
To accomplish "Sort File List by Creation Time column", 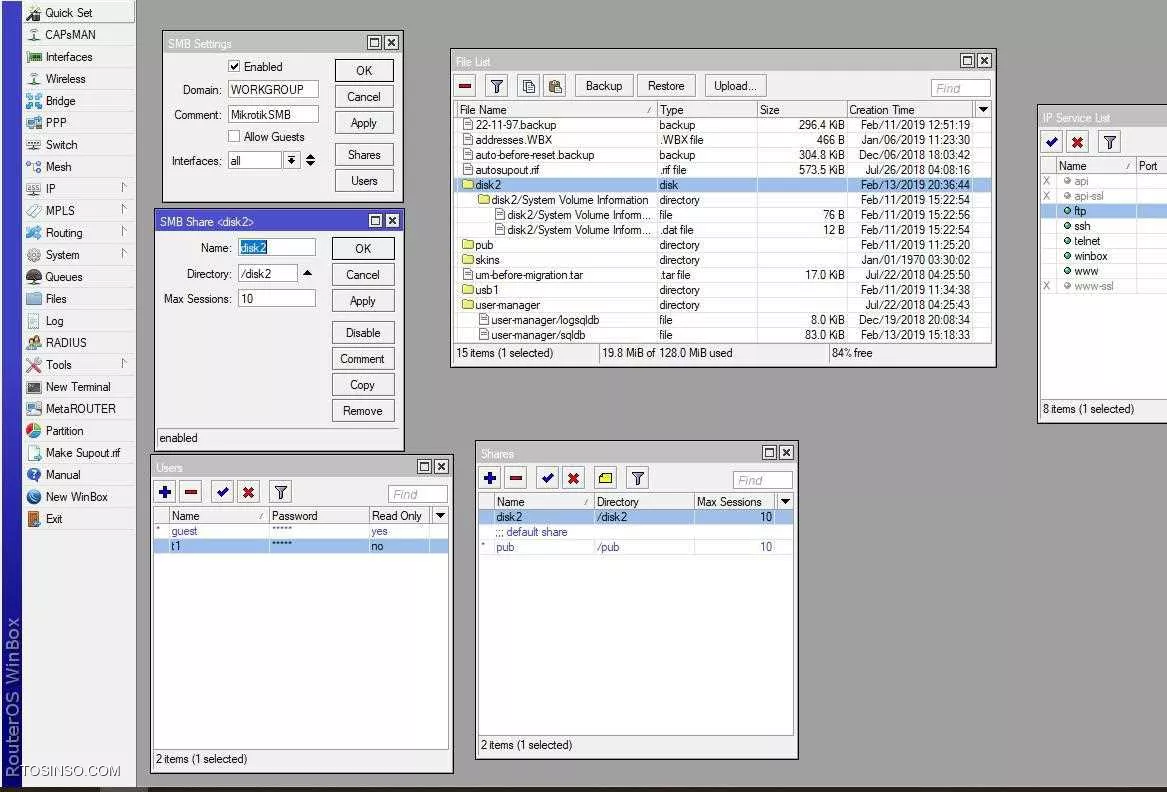I will 909,109.
